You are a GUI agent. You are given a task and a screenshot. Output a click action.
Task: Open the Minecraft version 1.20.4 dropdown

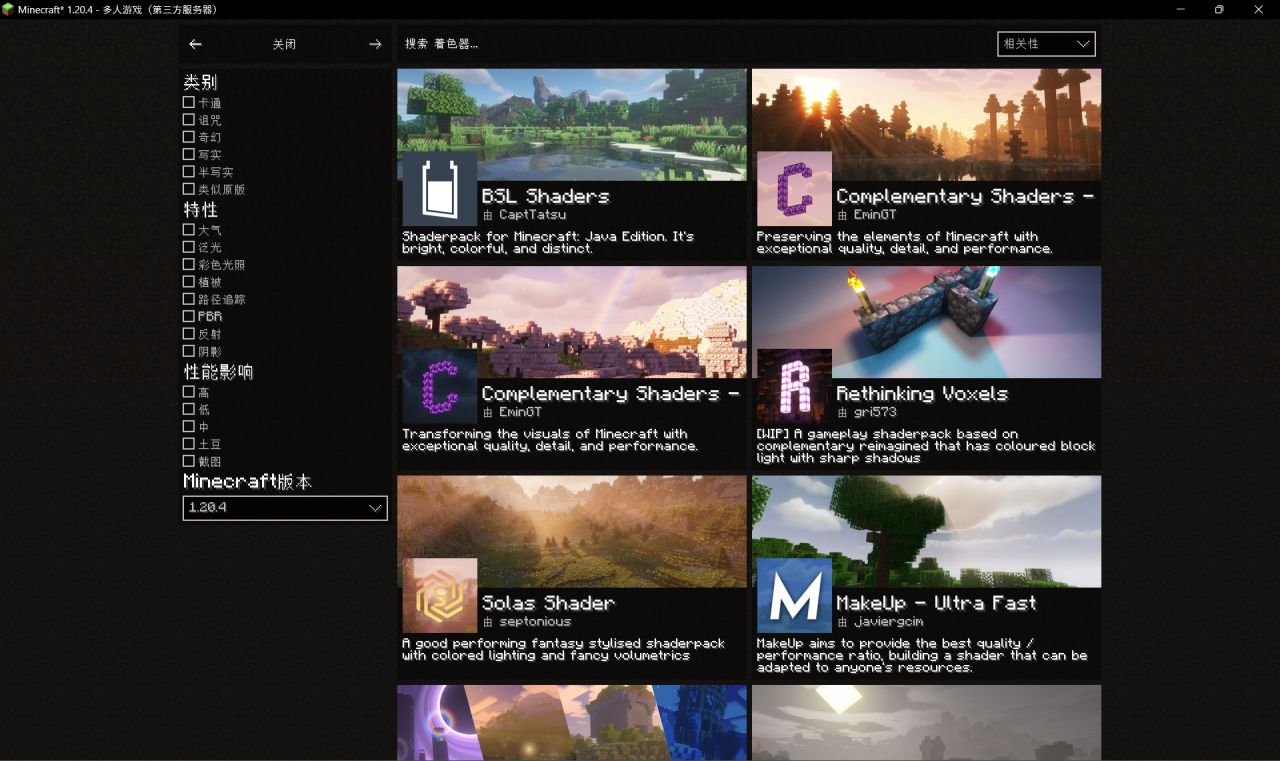[285, 508]
